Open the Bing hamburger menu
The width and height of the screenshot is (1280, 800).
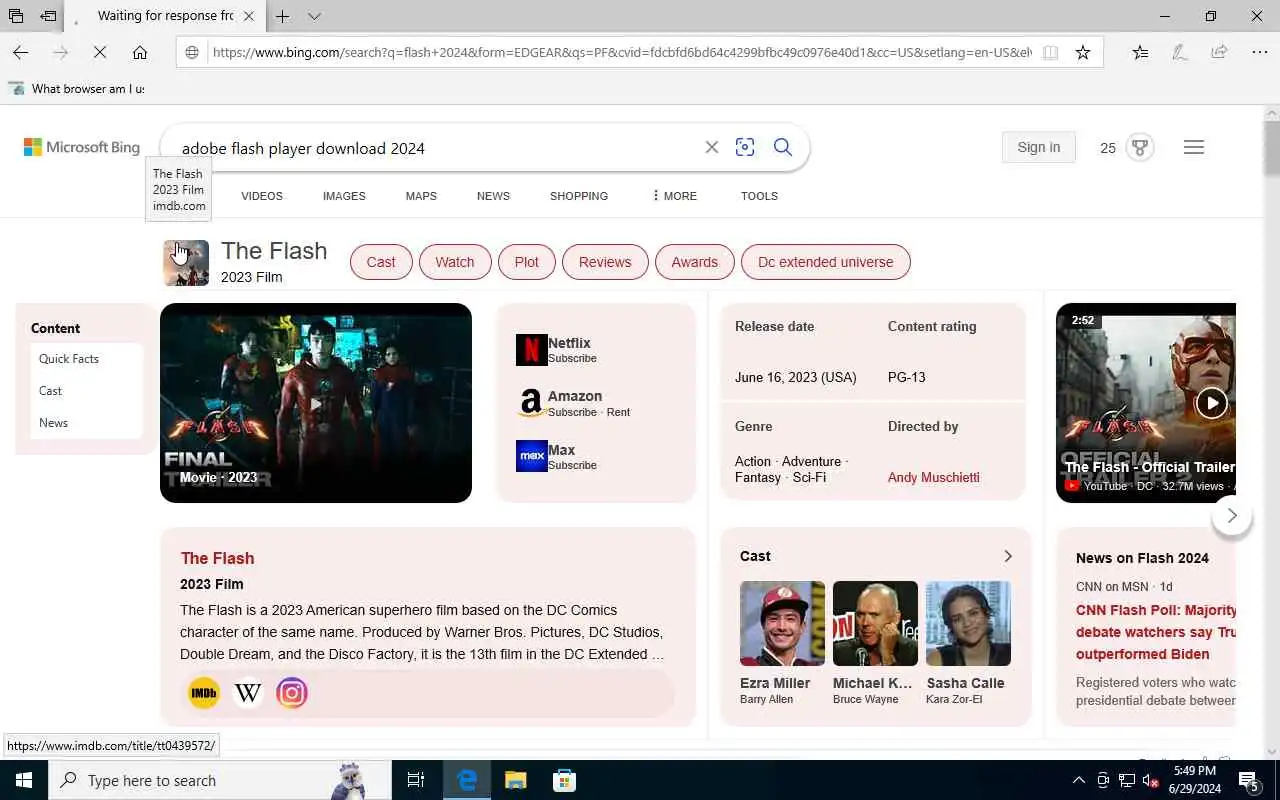click(1194, 147)
